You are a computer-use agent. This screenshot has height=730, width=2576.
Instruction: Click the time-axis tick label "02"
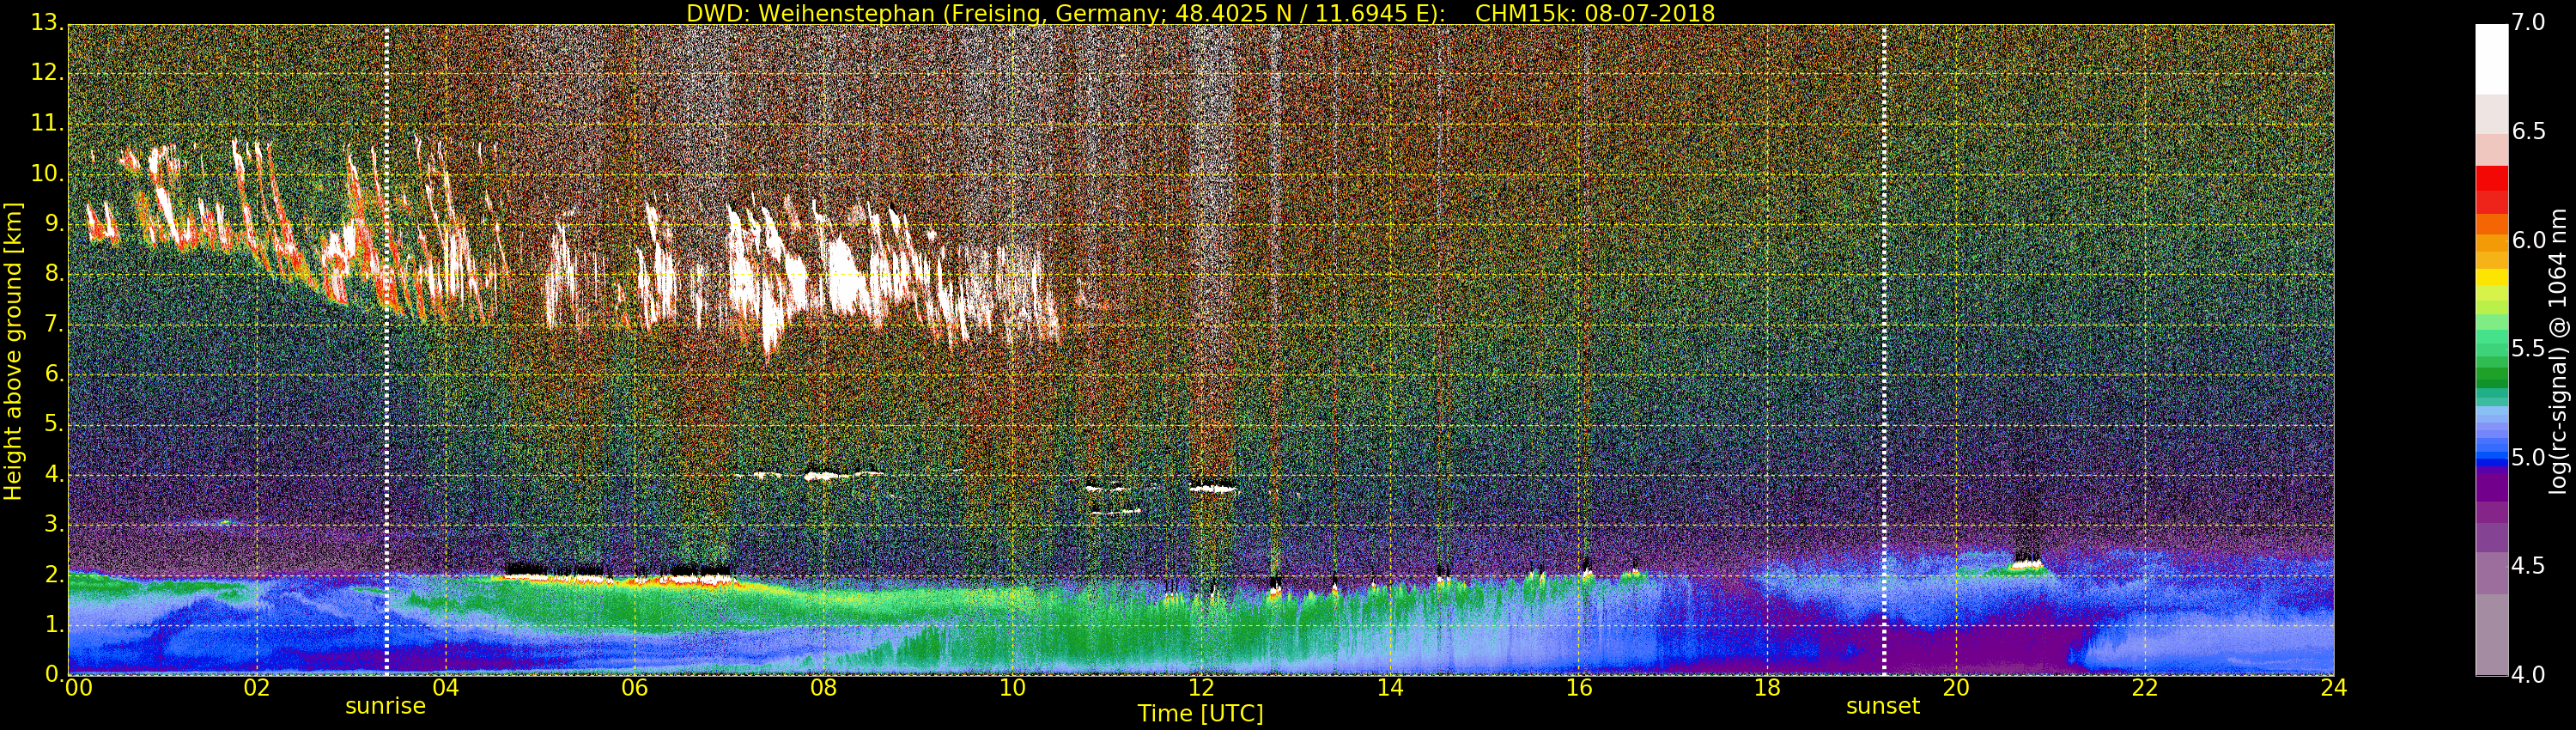click(257, 687)
